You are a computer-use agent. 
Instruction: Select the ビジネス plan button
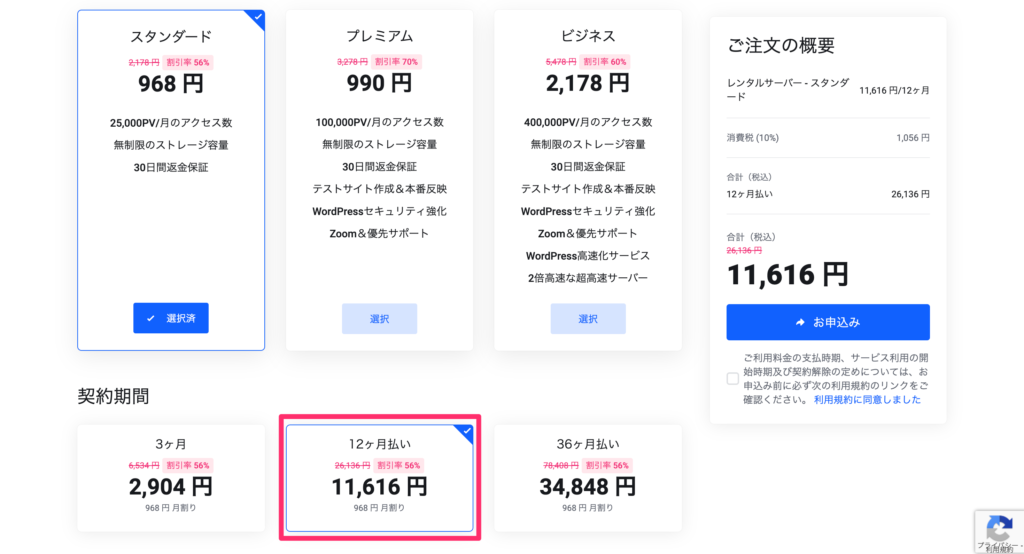tap(588, 319)
